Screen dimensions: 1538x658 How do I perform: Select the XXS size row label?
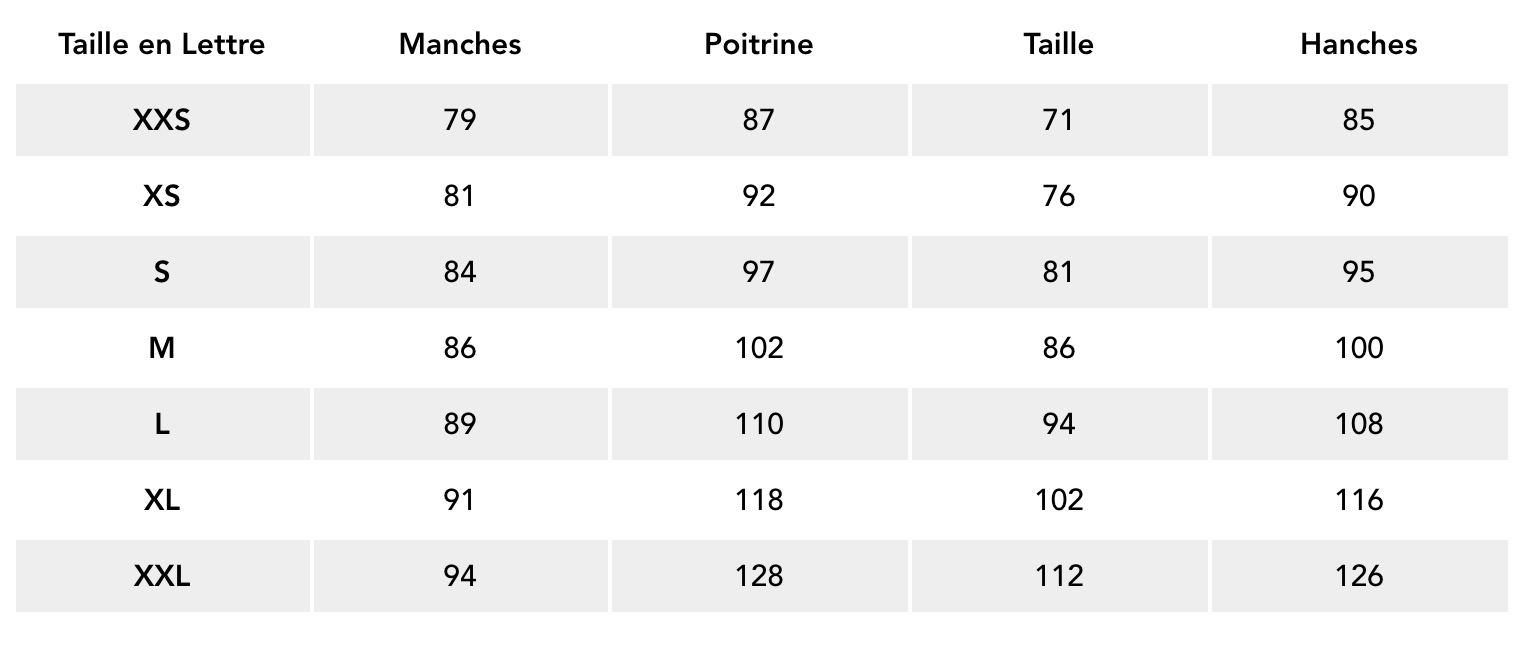point(162,120)
